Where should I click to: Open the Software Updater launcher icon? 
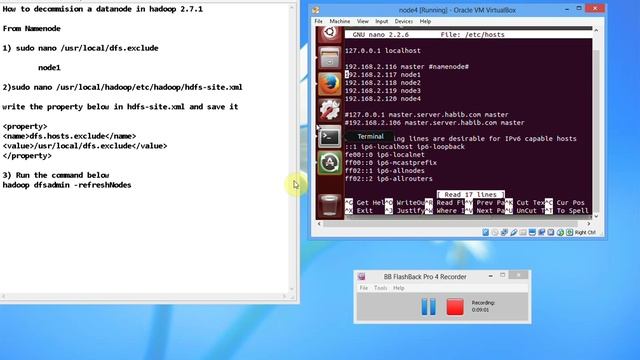tap(330, 163)
